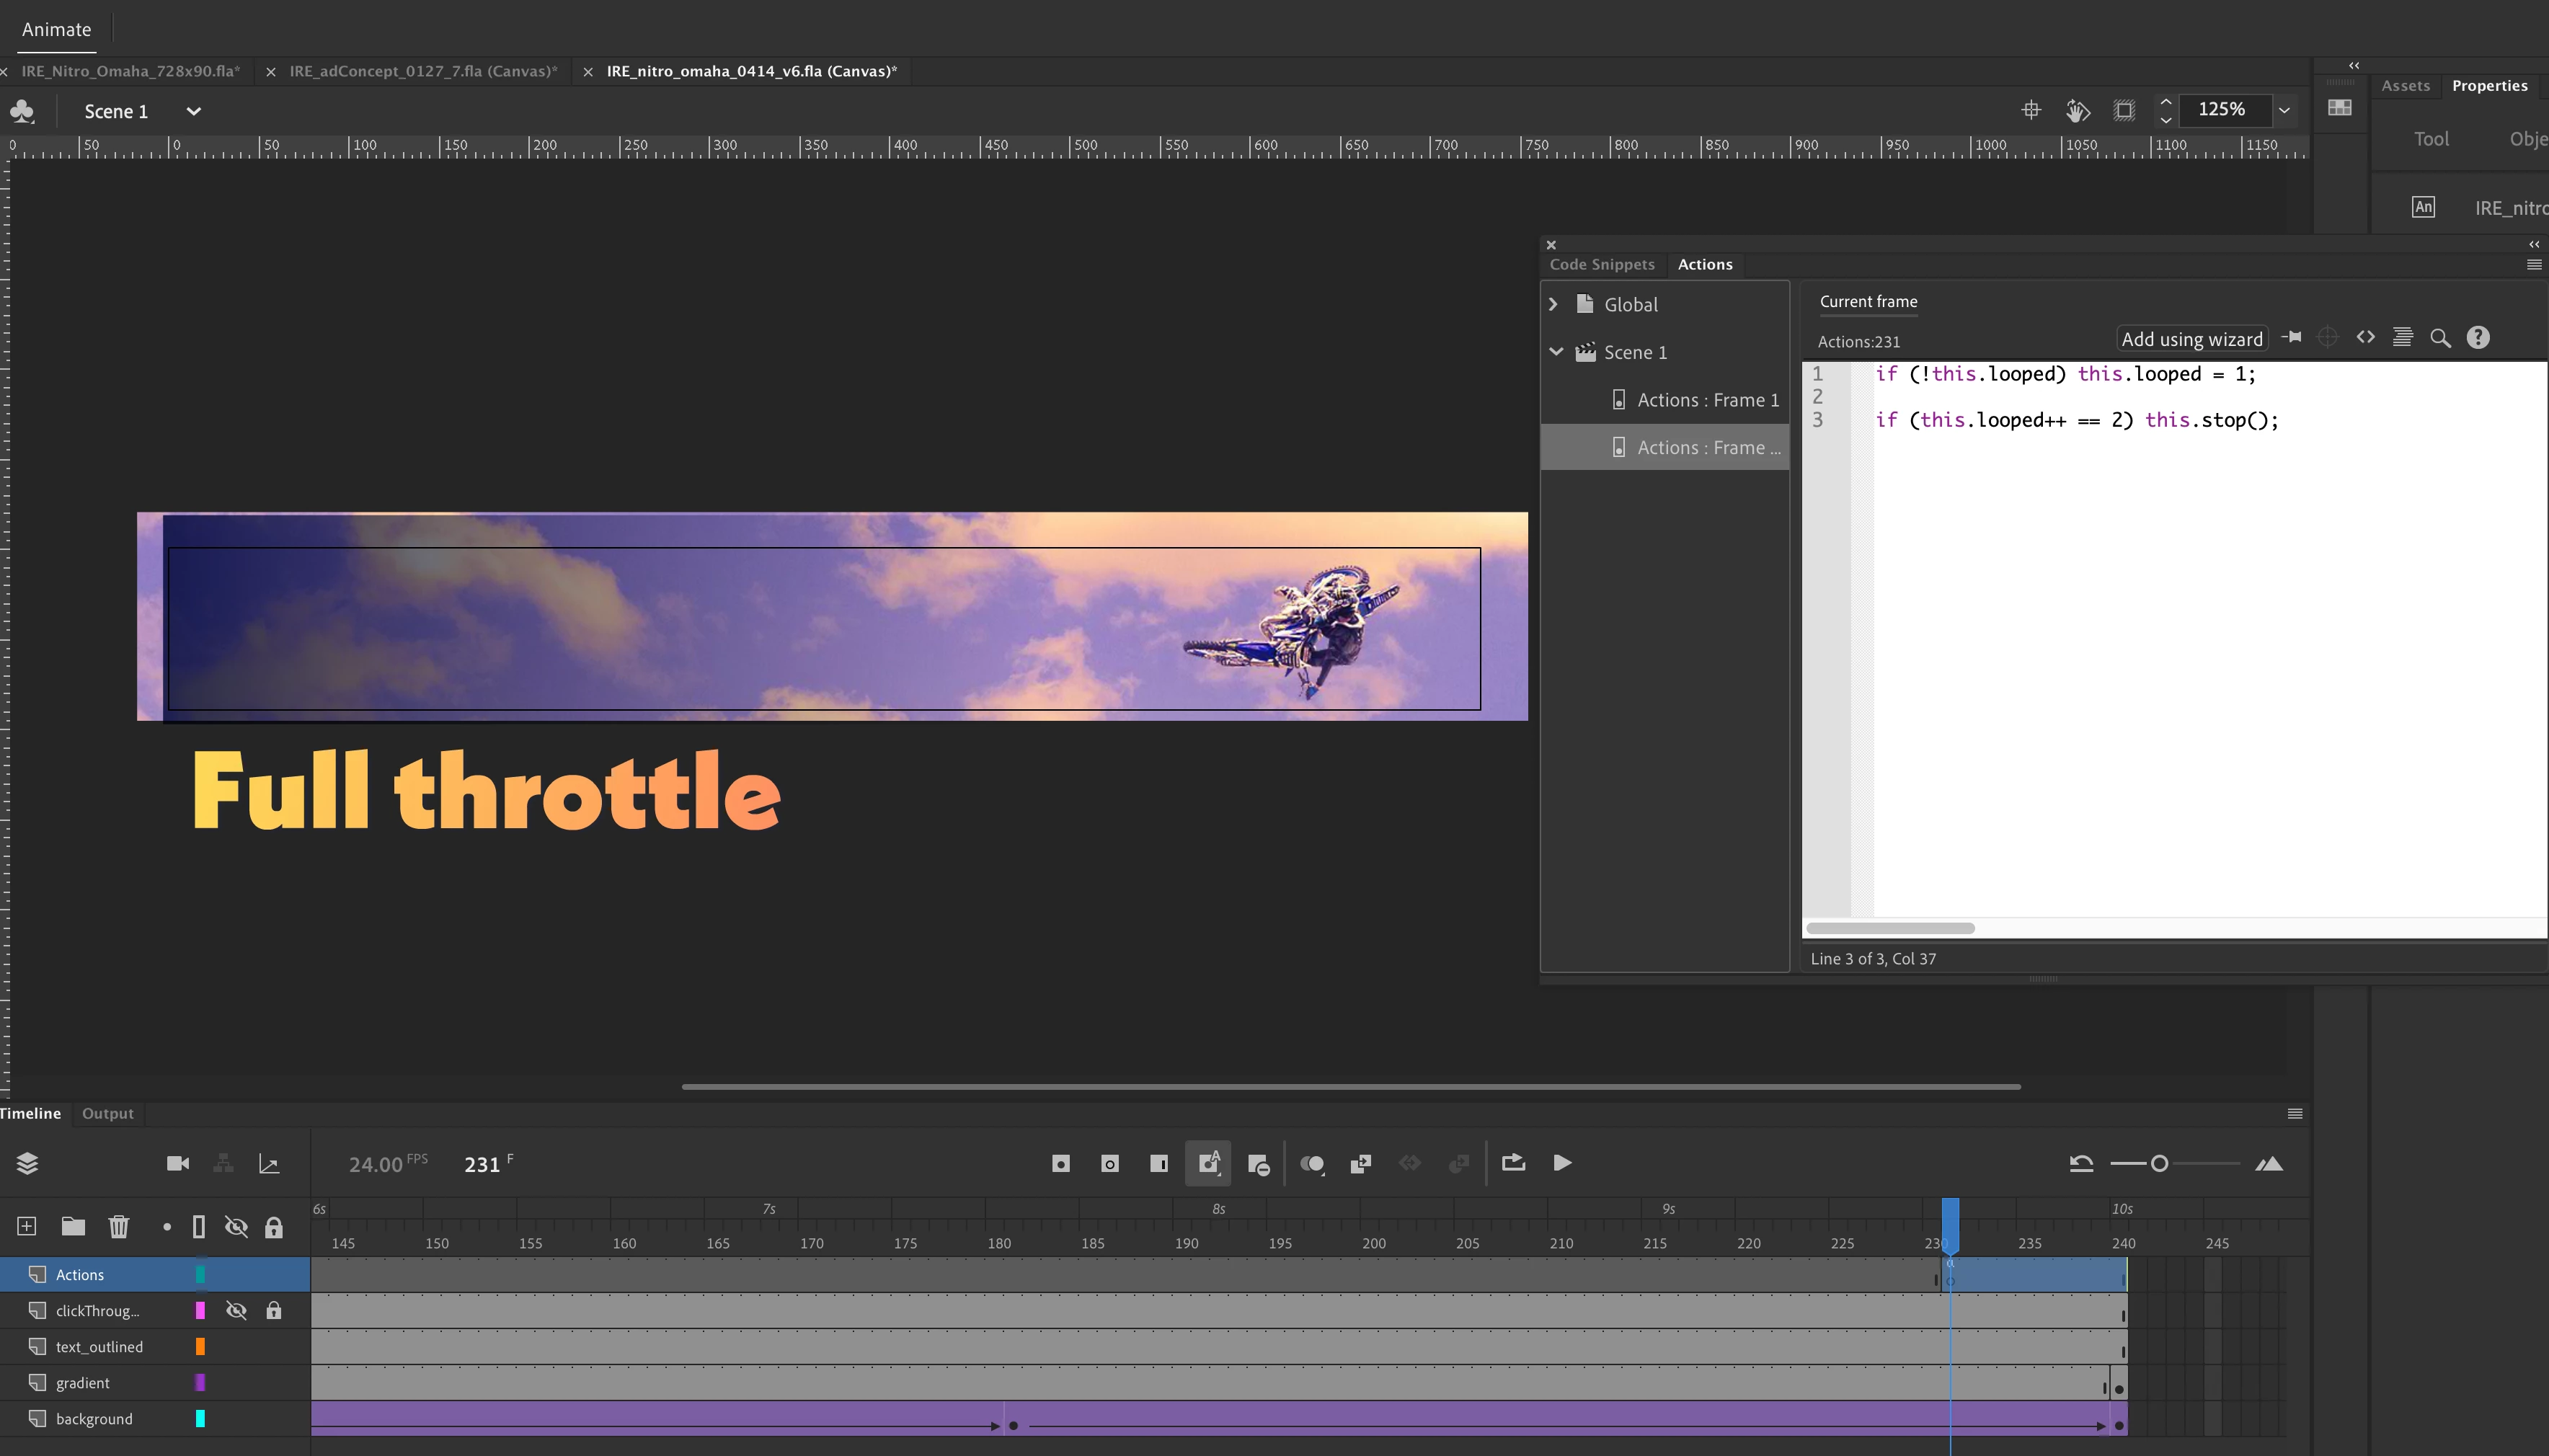Collapse the Scene 1 tree node

[x=1556, y=352]
